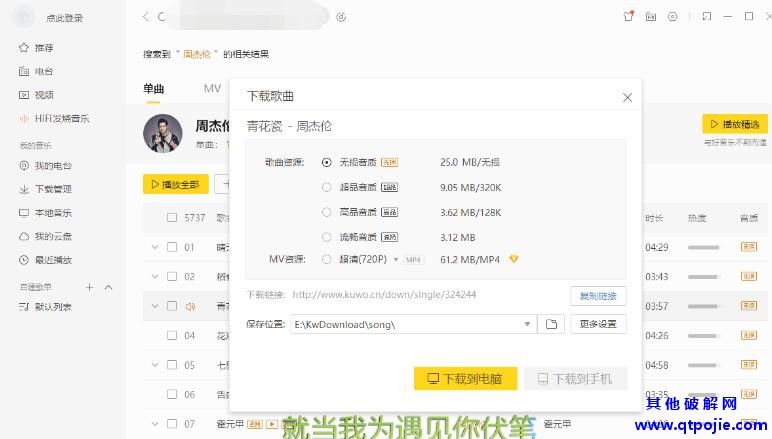This screenshot has height=439, width=772.
Task: Open MV resolution dropdown arrow
Action: tap(396, 259)
